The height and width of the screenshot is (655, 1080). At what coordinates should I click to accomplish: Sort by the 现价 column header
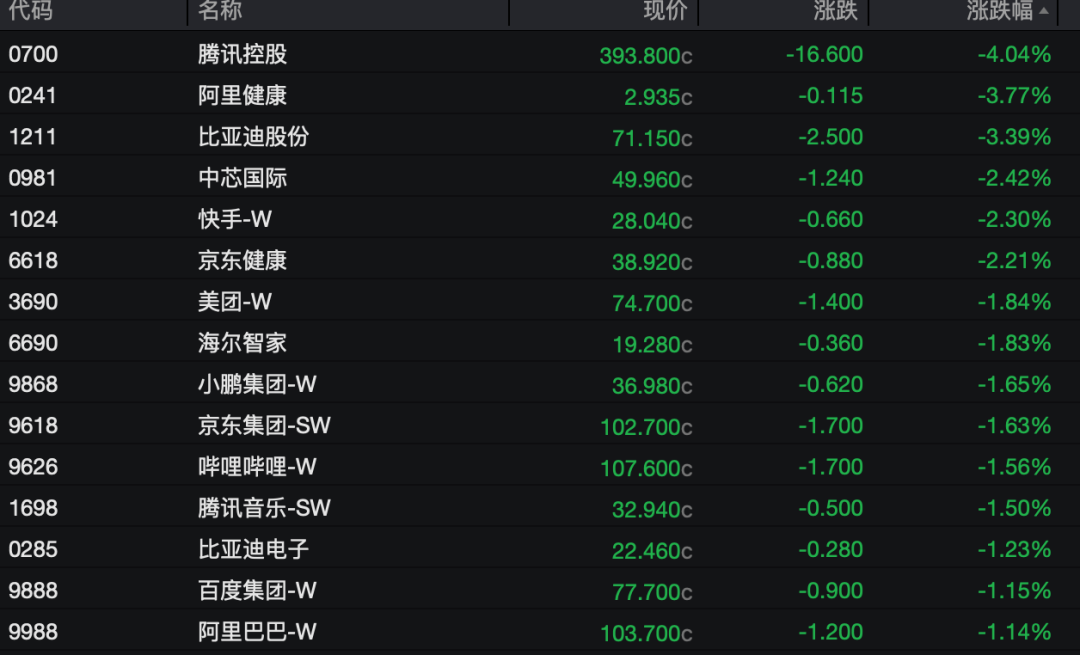(665, 10)
